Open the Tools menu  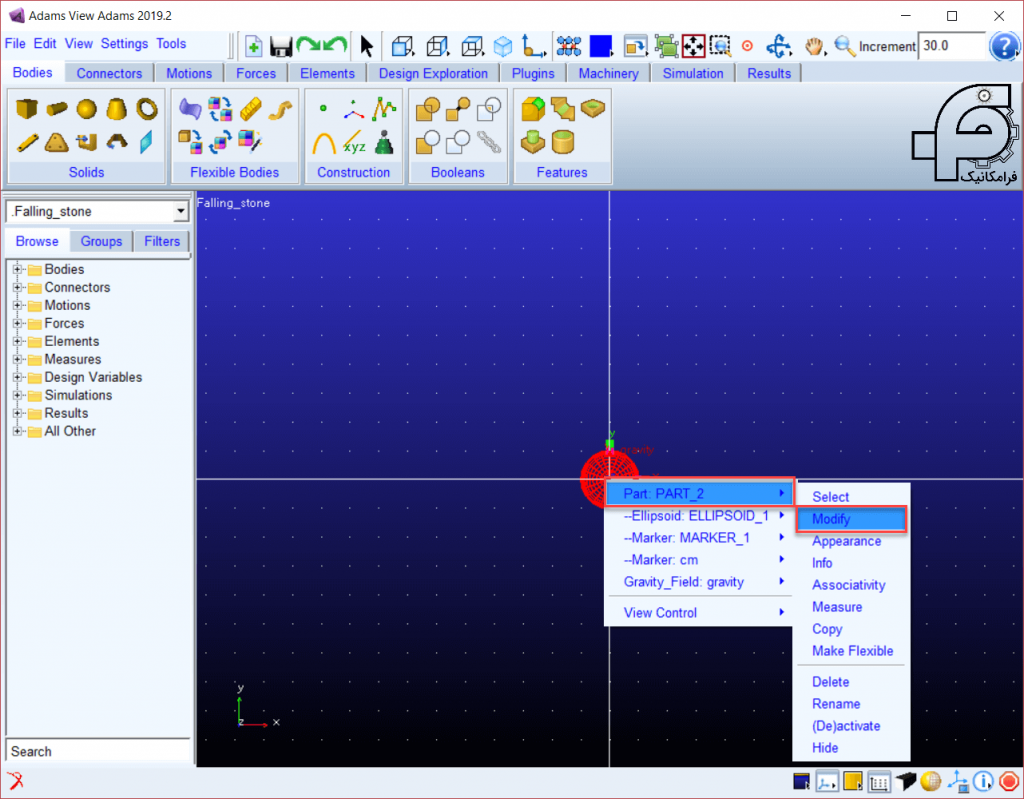pyautogui.click(x=171, y=44)
